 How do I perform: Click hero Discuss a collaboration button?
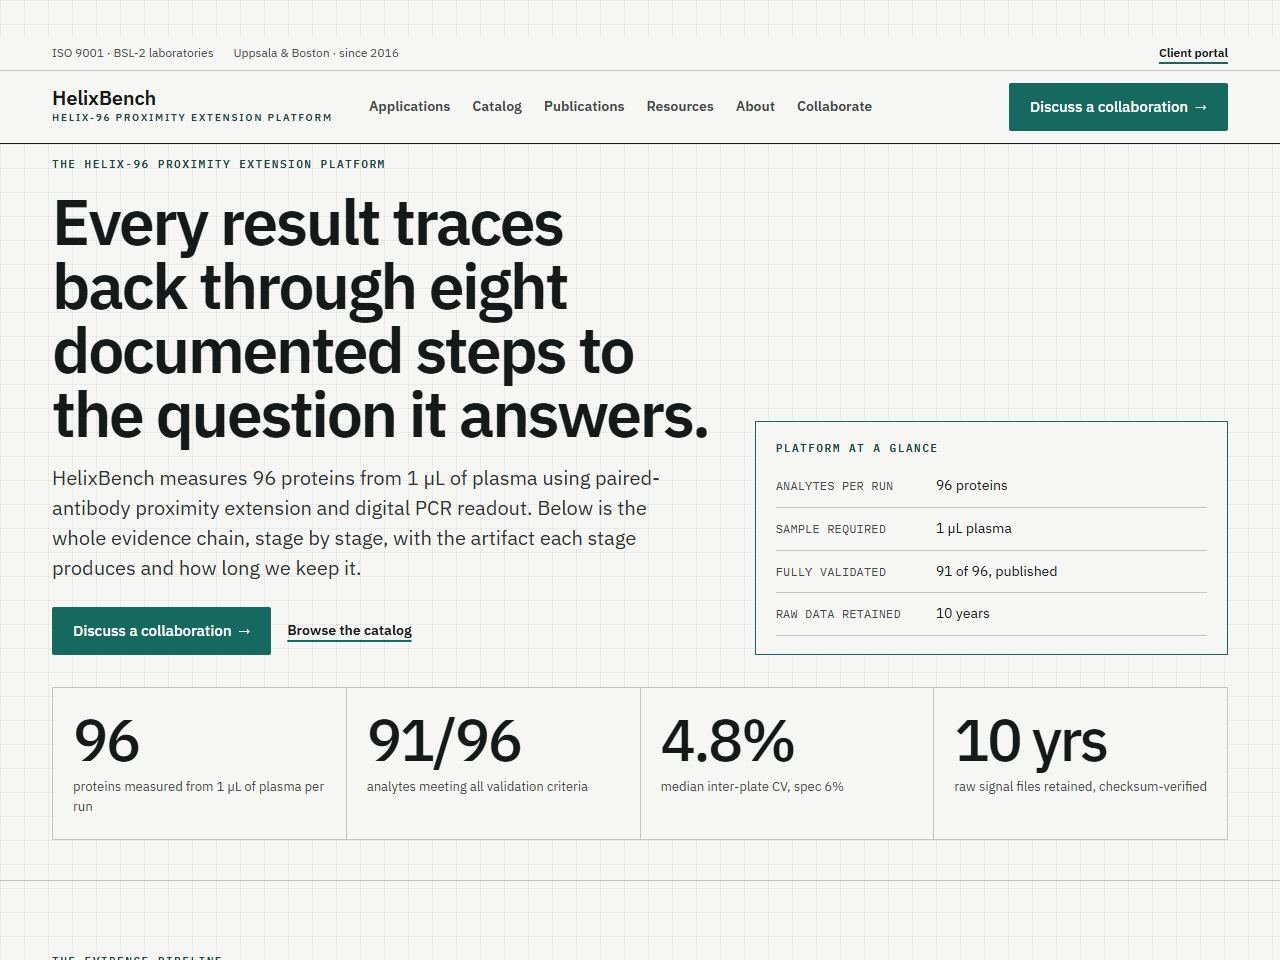(161, 631)
